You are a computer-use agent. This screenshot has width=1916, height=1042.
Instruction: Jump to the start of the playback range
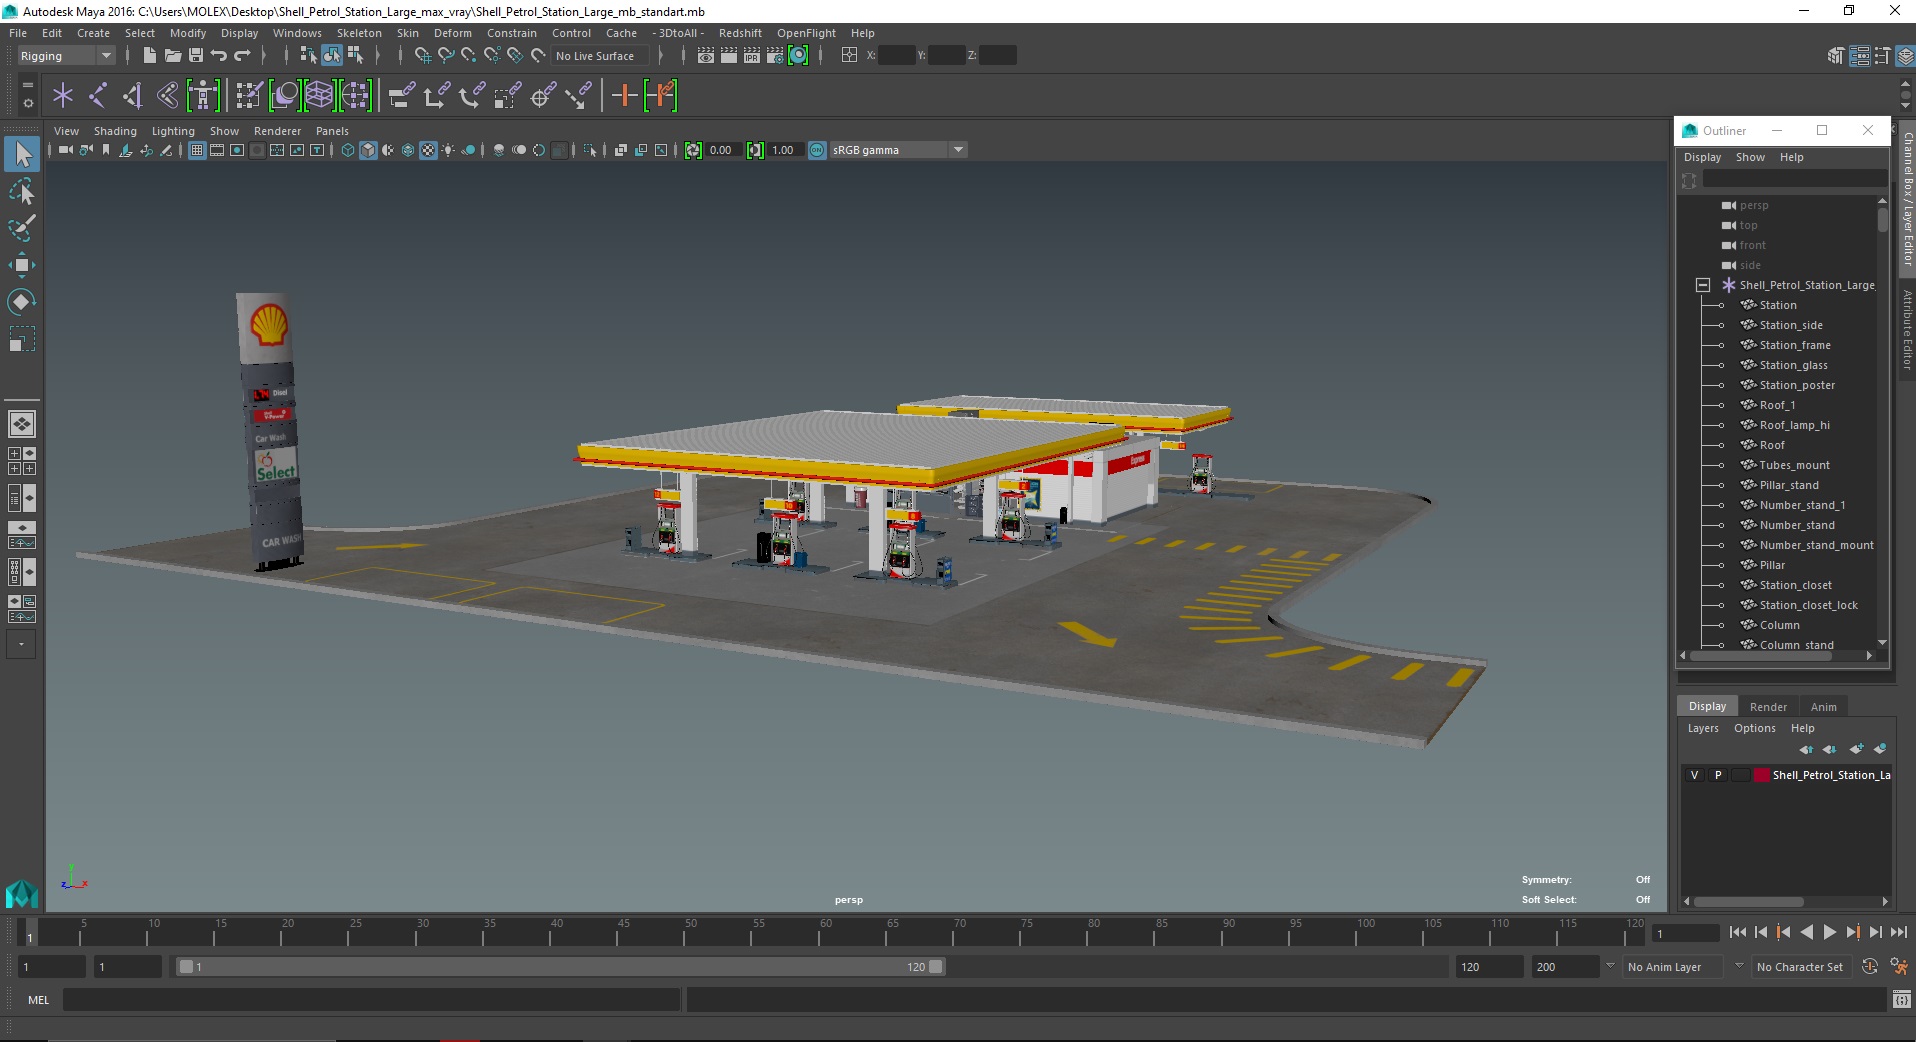coord(1737,932)
